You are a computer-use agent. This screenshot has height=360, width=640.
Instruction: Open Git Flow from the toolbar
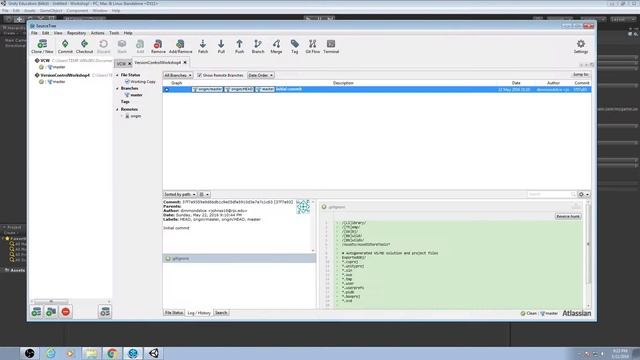click(x=313, y=47)
